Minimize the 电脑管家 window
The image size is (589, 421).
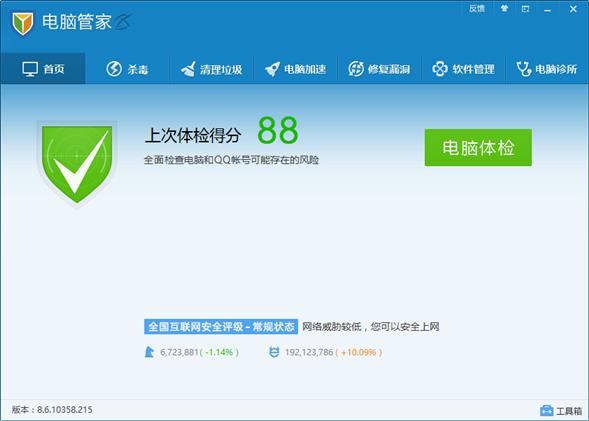click(x=547, y=9)
